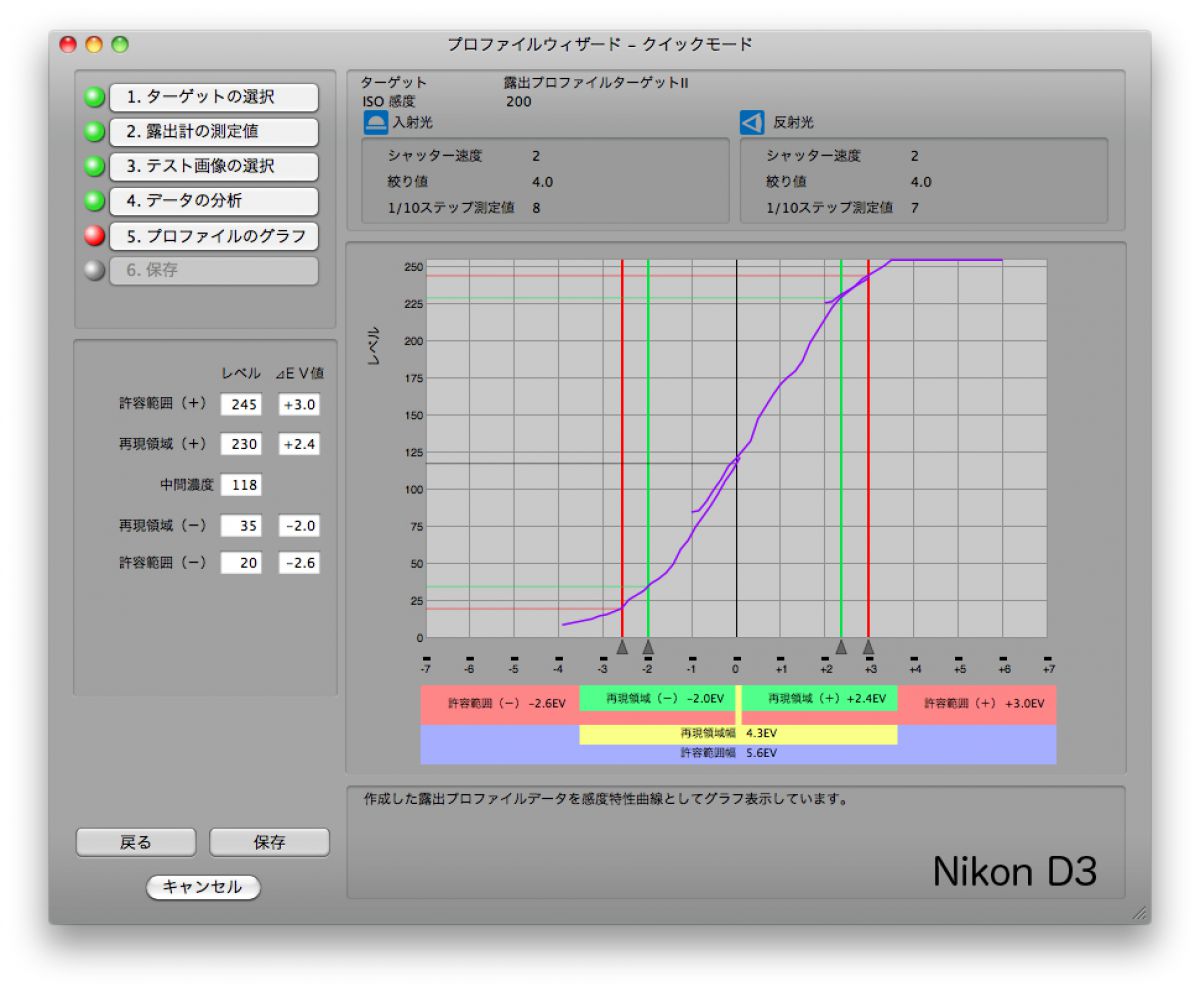Select the slider marker at +3 EV

pos(868,648)
